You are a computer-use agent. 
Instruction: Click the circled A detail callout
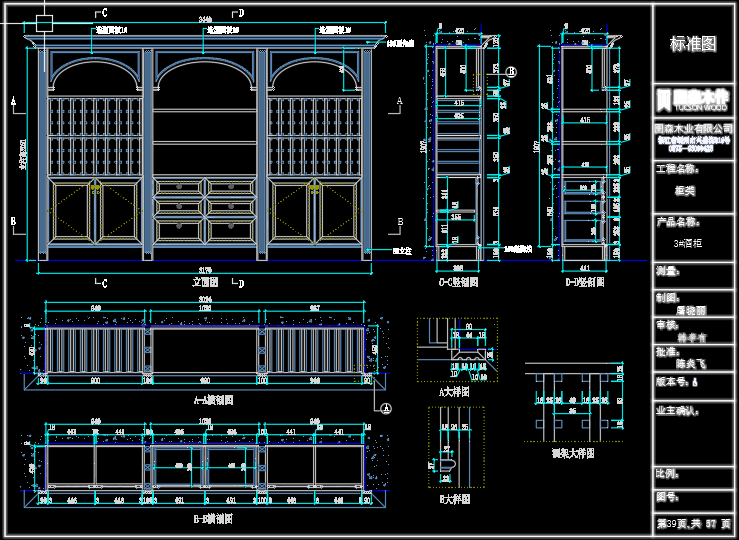(x=386, y=408)
